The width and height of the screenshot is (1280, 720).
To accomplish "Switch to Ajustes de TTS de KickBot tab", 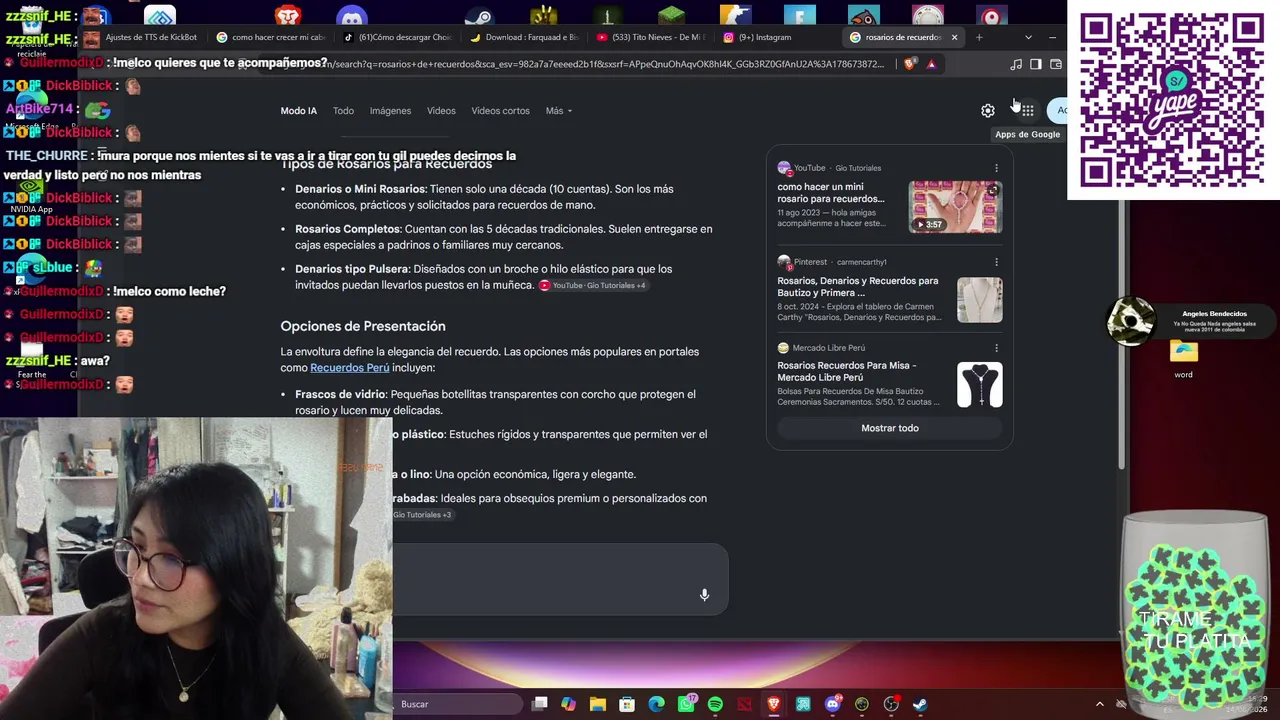I will pos(141,37).
